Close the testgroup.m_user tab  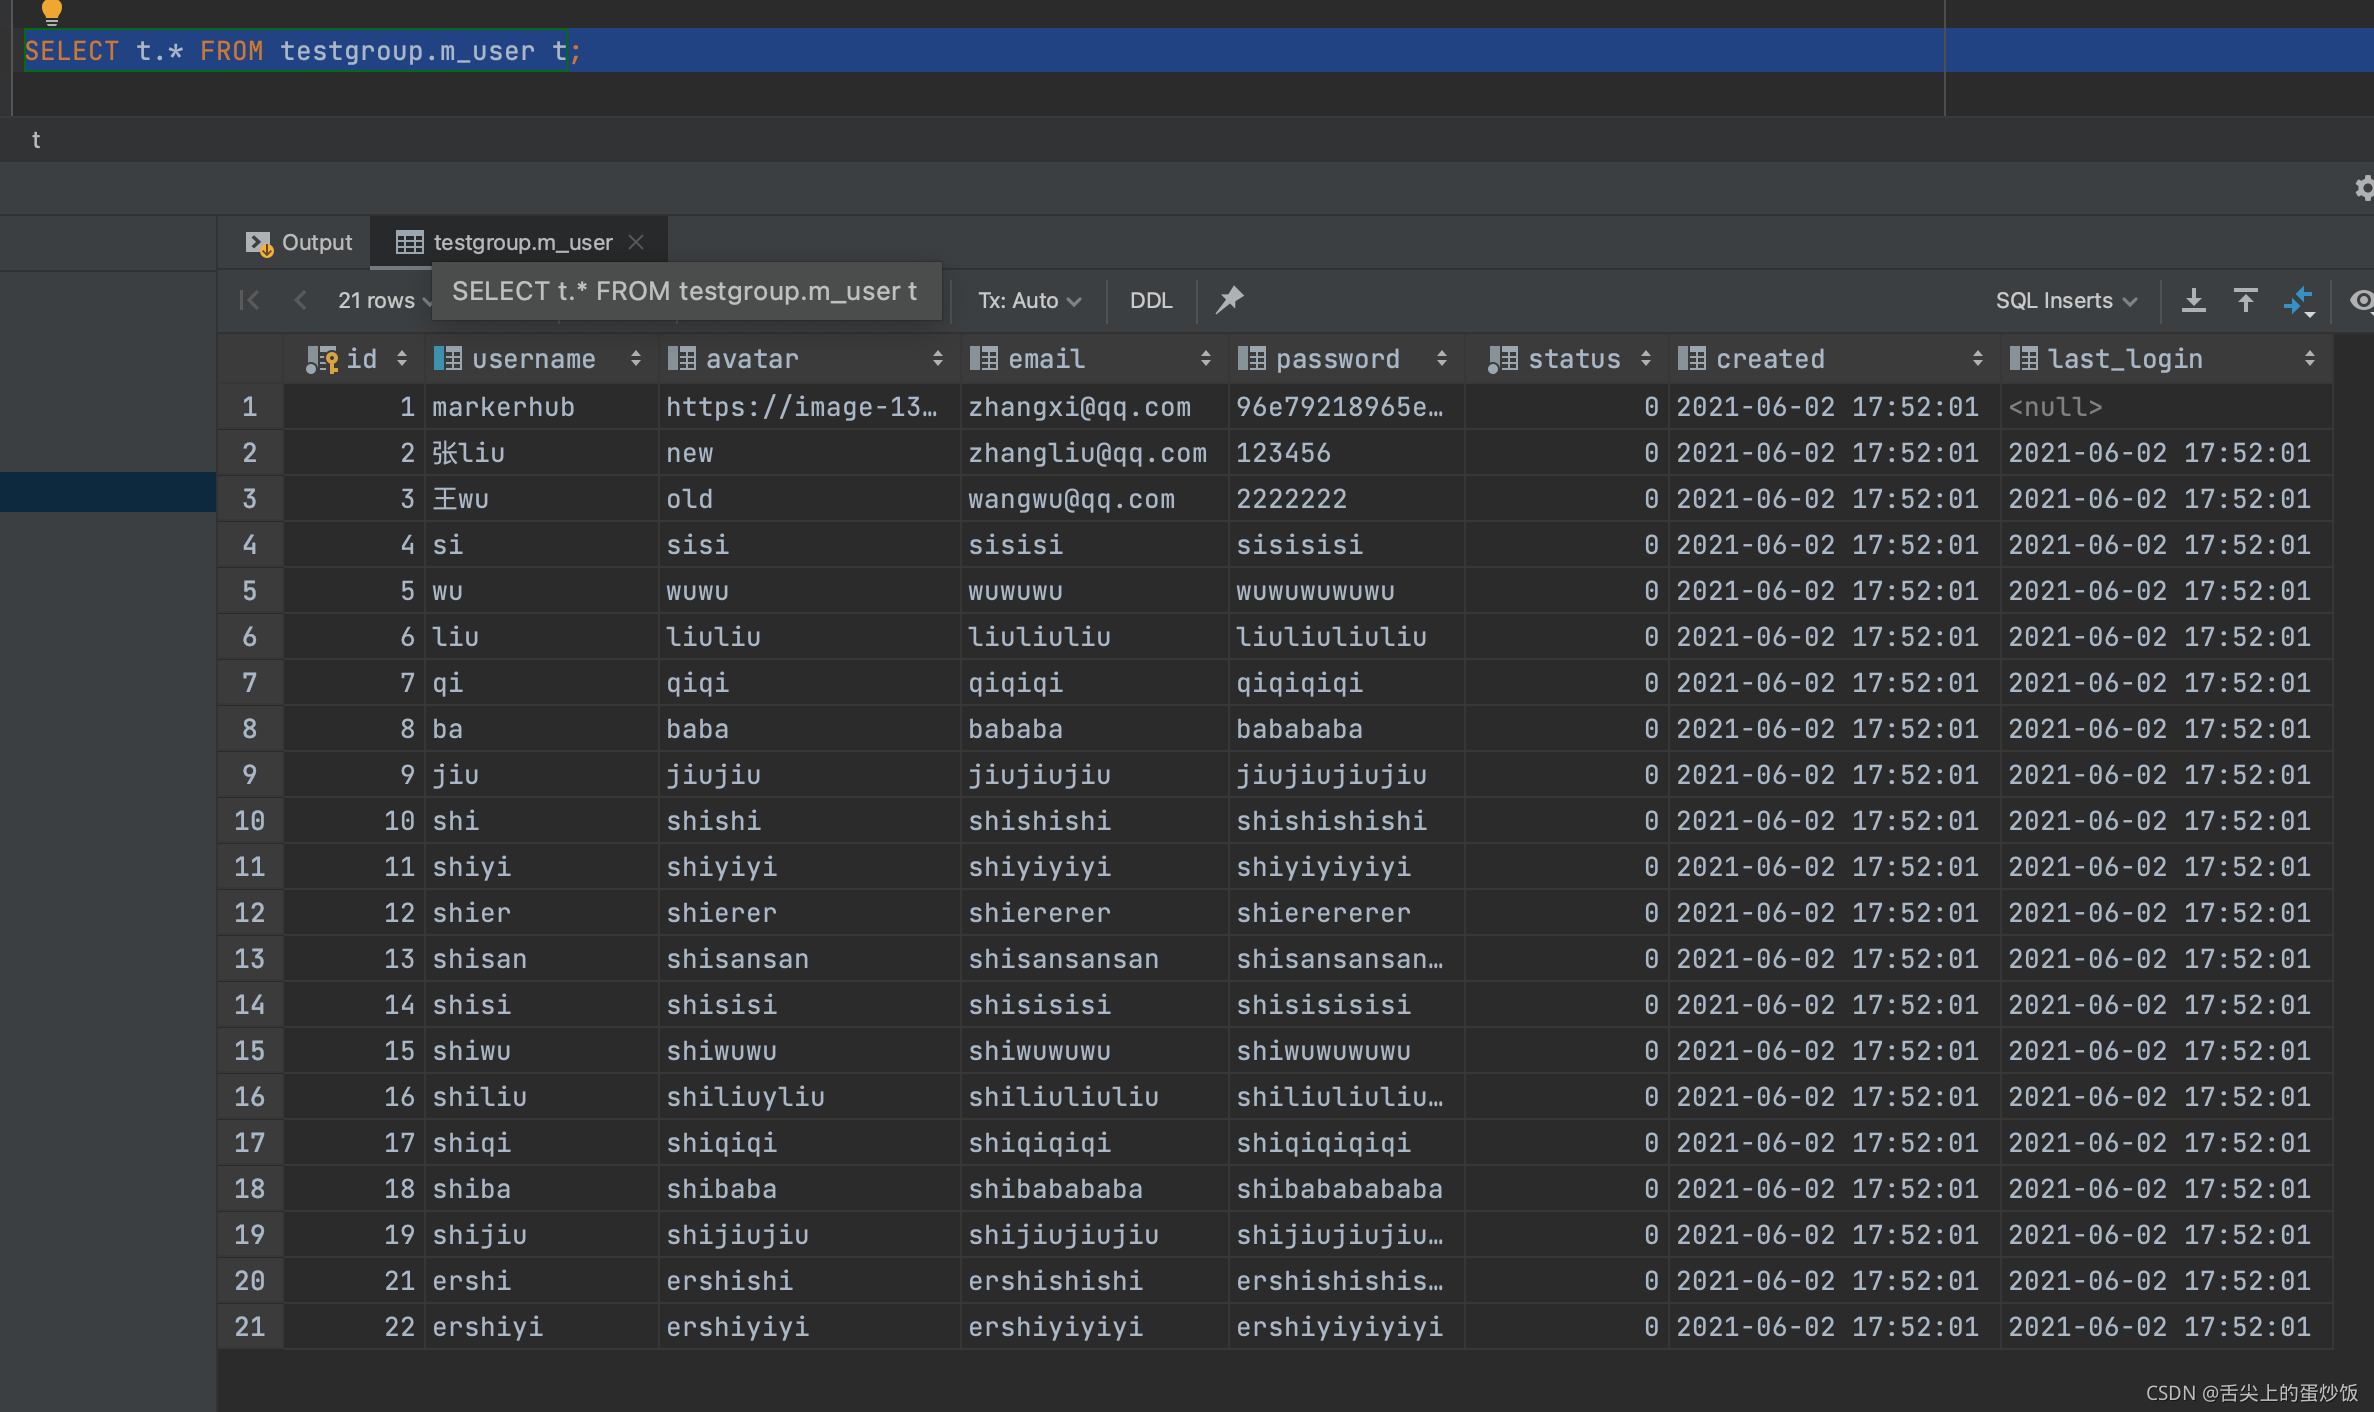pos(636,242)
